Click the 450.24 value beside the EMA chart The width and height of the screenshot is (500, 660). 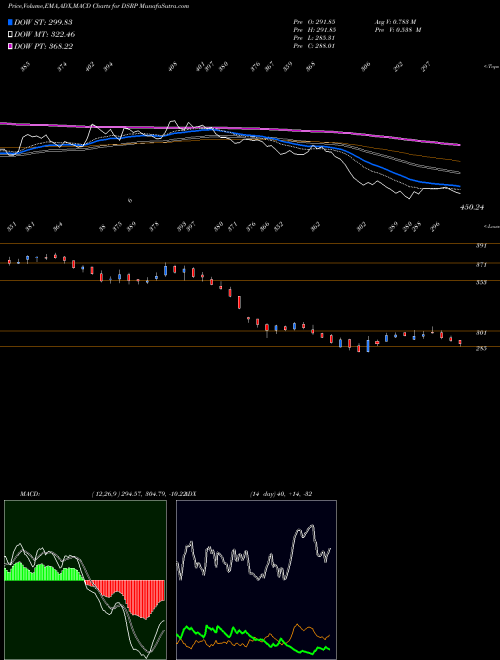472,208
